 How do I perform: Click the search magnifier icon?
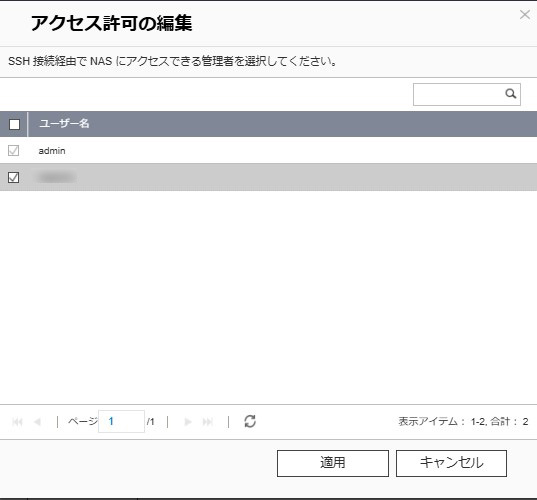(x=511, y=93)
